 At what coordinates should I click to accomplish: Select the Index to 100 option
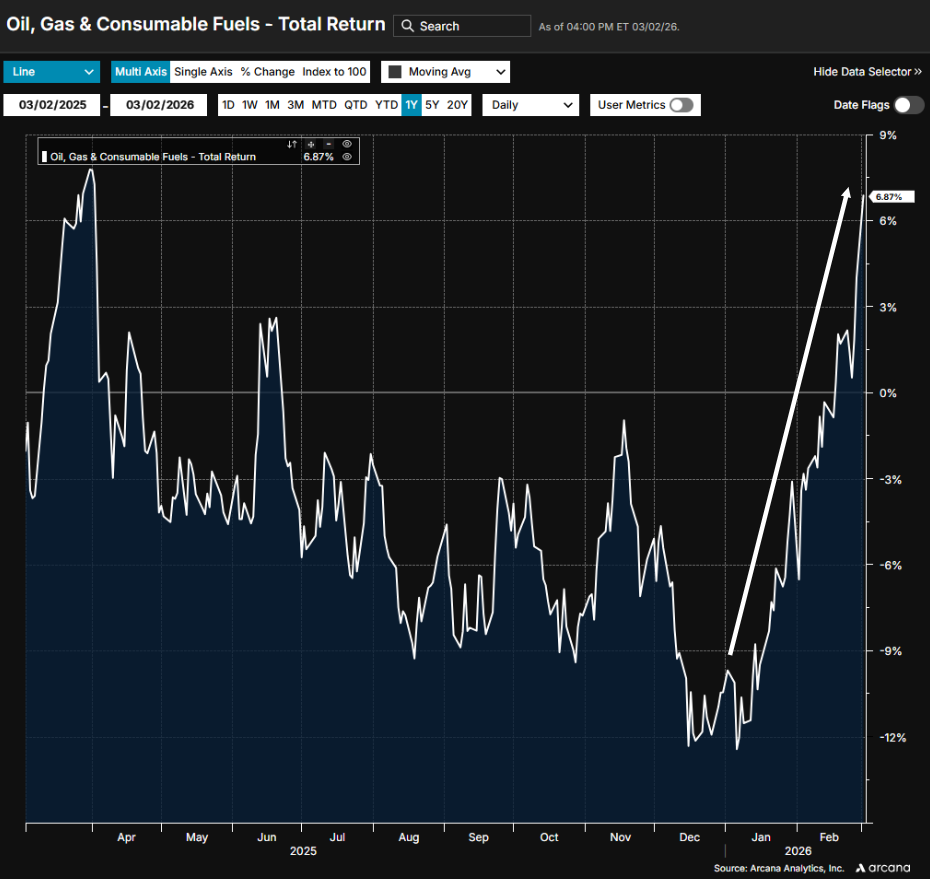pyautogui.click(x=335, y=72)
